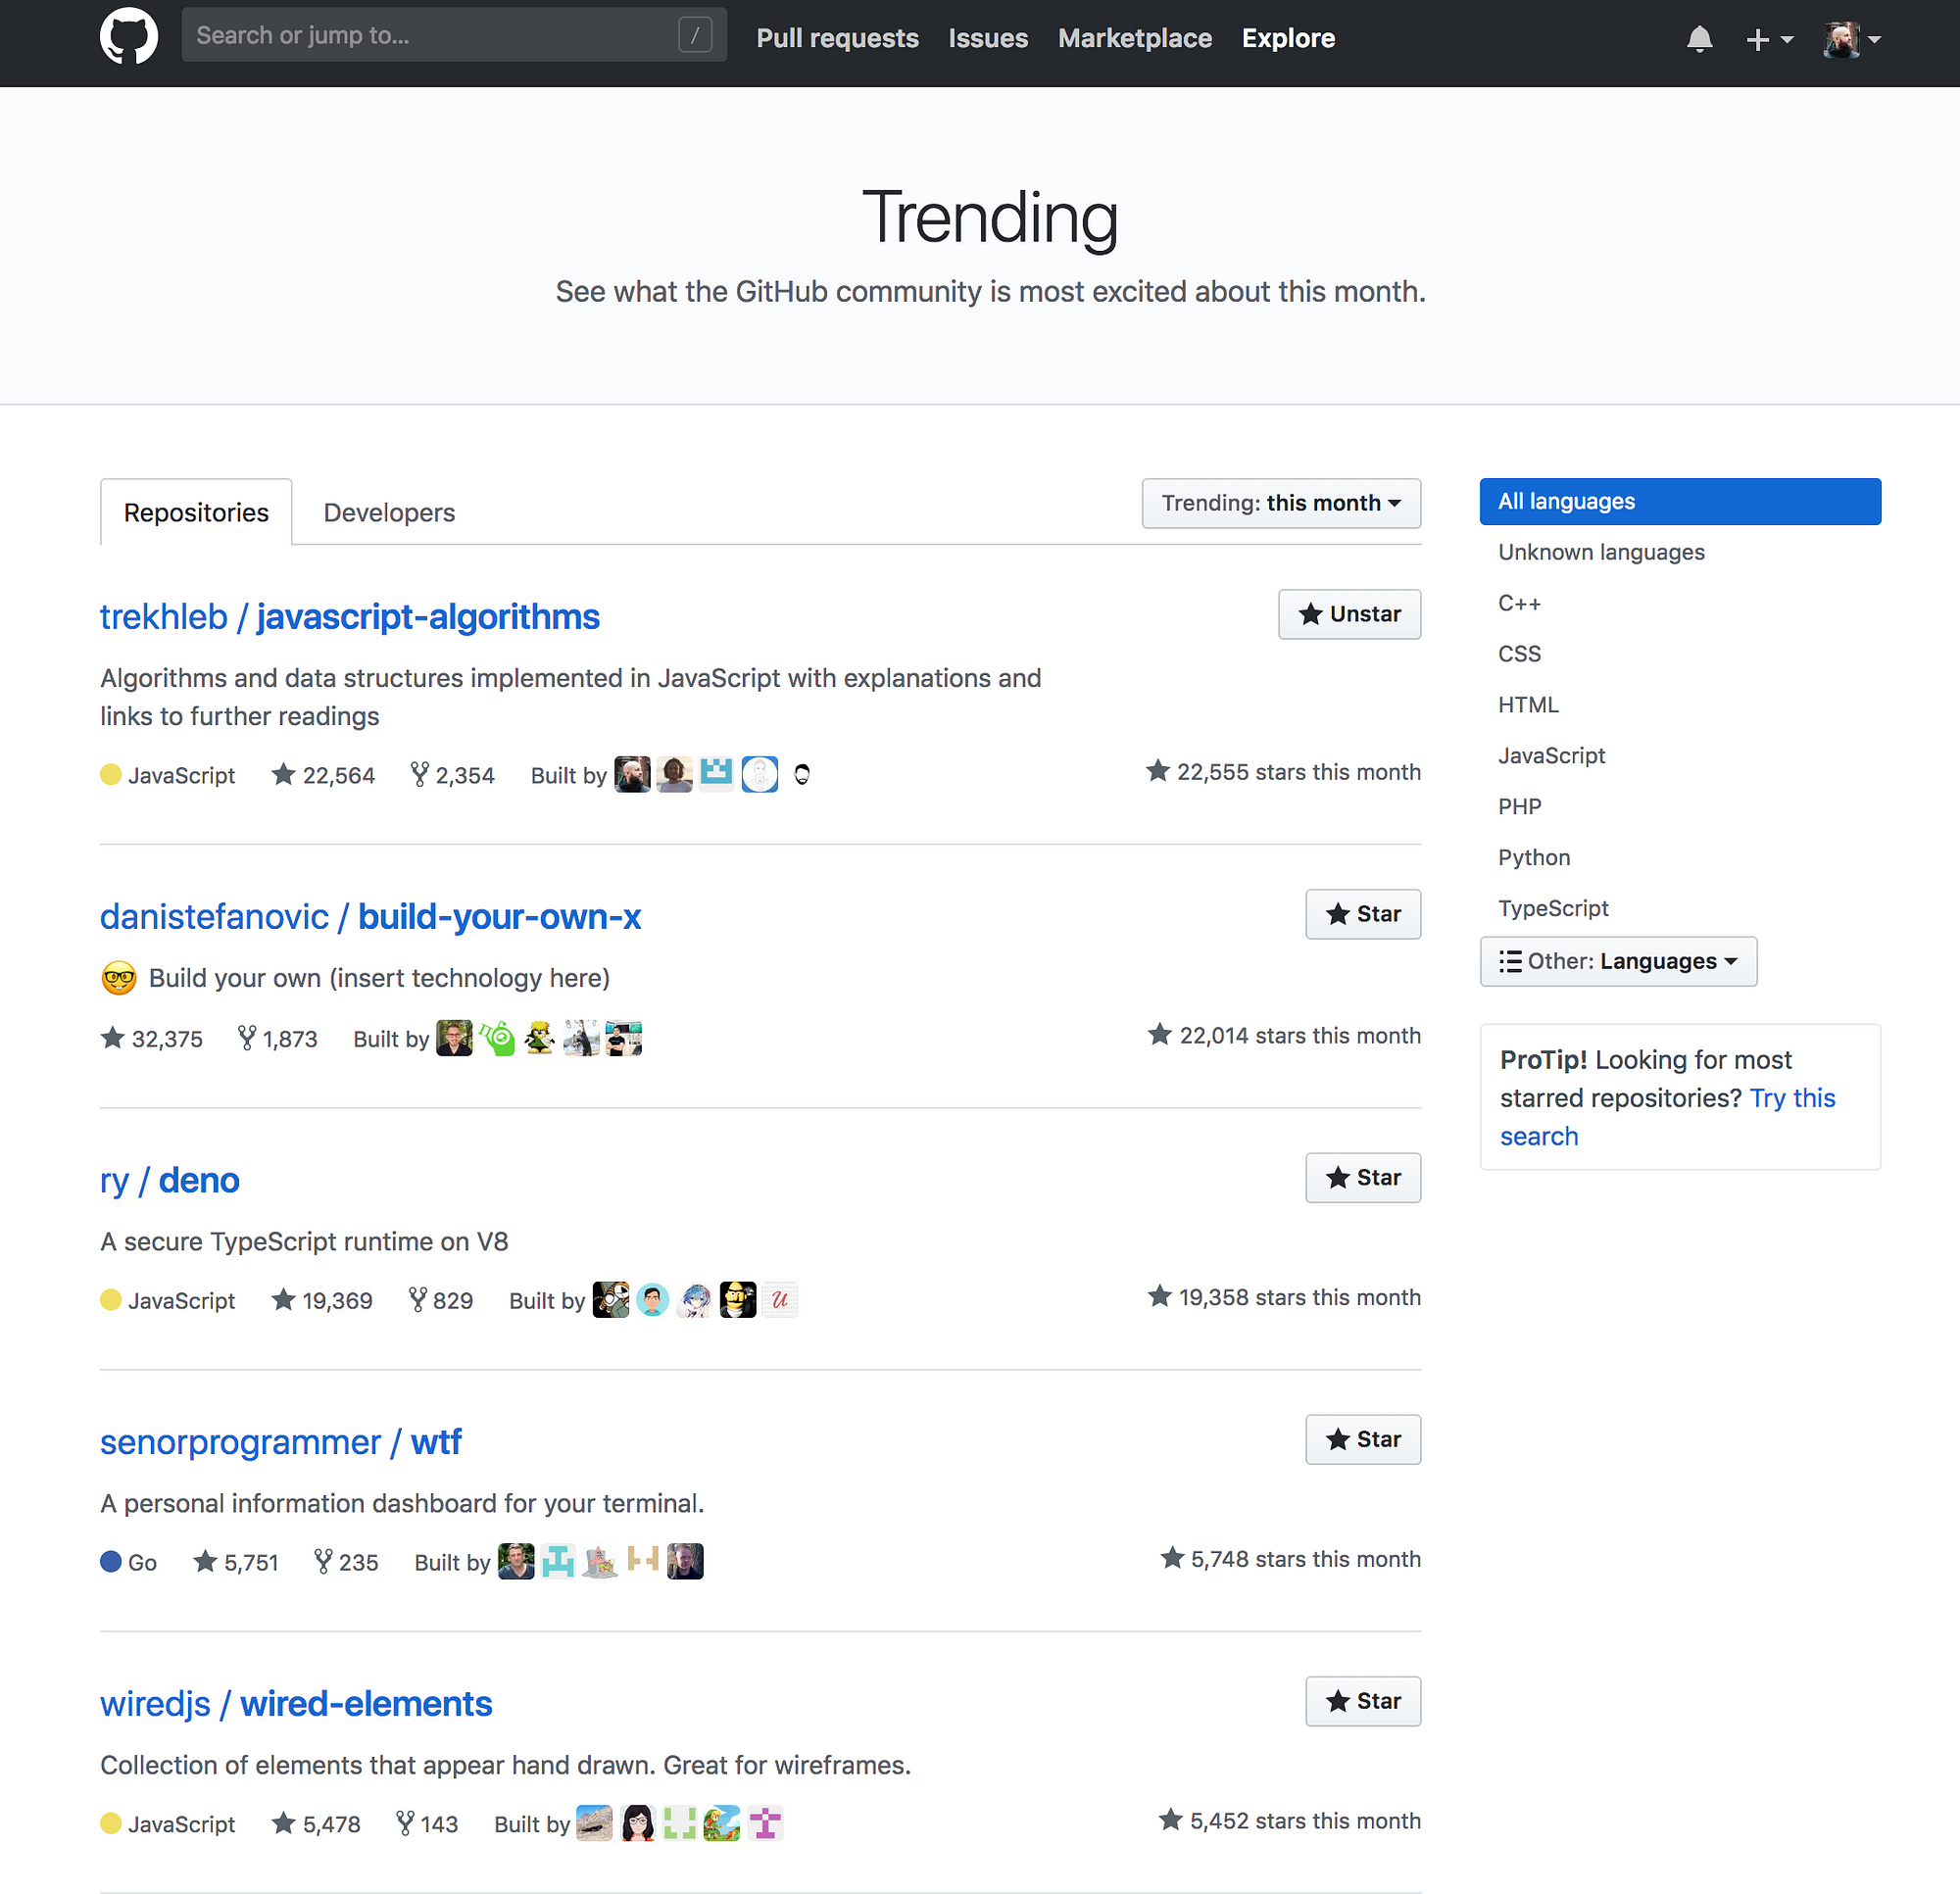The image size is (1960, 1894).
Task: Select All languages filter
Action: coord(1680,501)
